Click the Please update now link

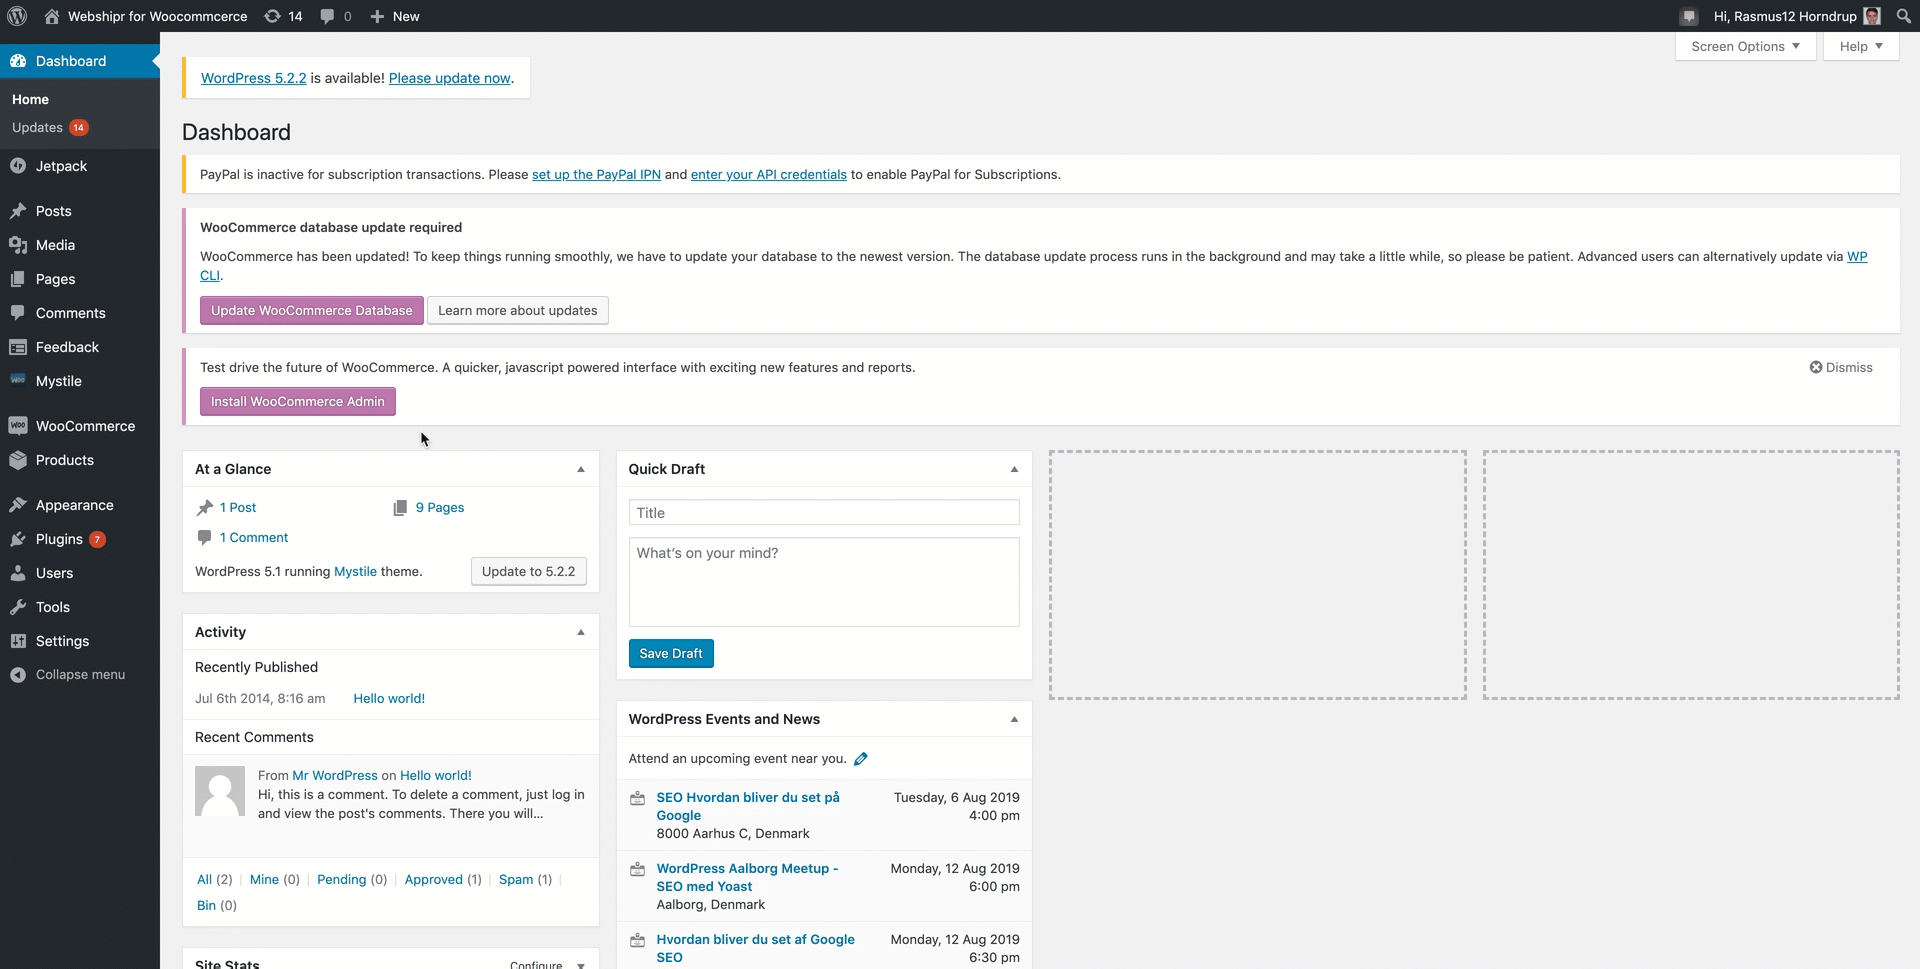[450, 78]
